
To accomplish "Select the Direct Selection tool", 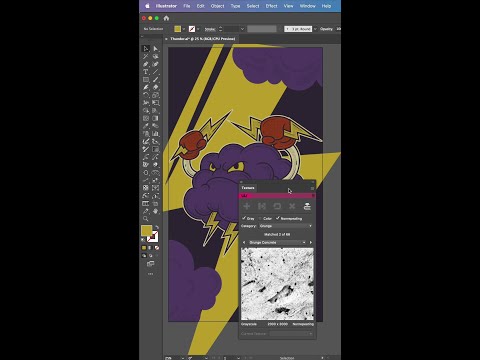I will point(155,49).
